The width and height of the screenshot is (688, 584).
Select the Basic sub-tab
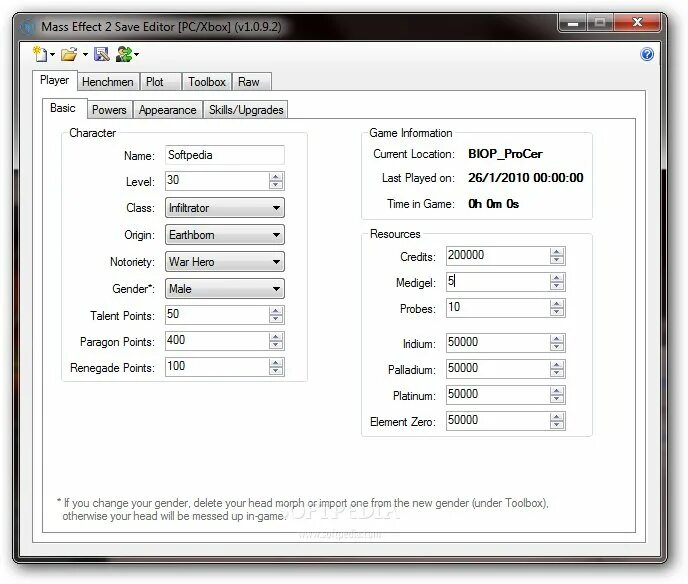click(x=63, y=108)
